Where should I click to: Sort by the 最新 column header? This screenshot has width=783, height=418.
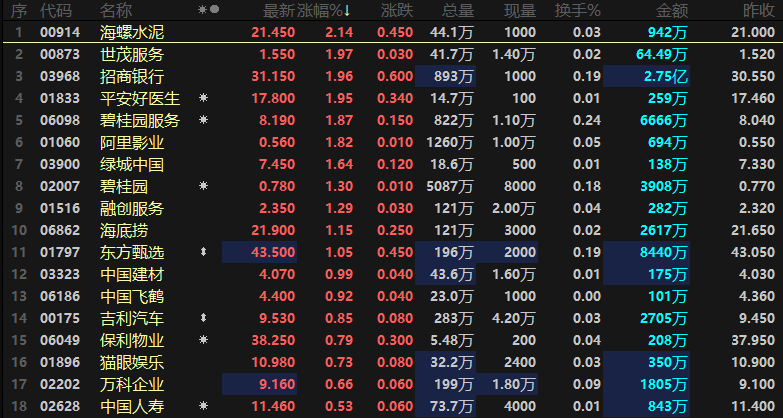click(x=279, y=10)
